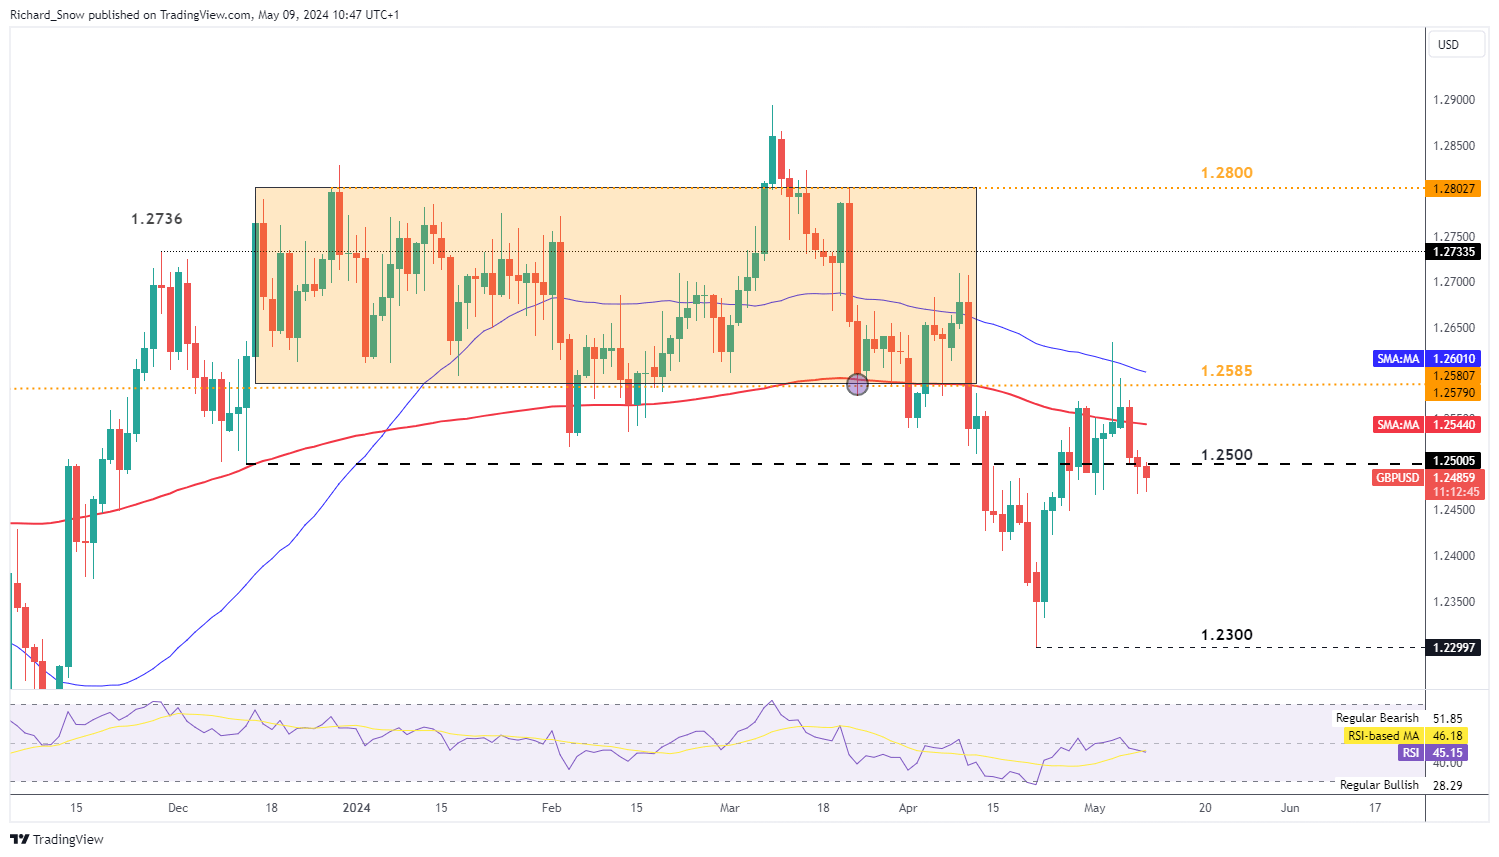1499x857 pixels.
Task: Click the Apr label on the time axis
Action: pos(908,808)
